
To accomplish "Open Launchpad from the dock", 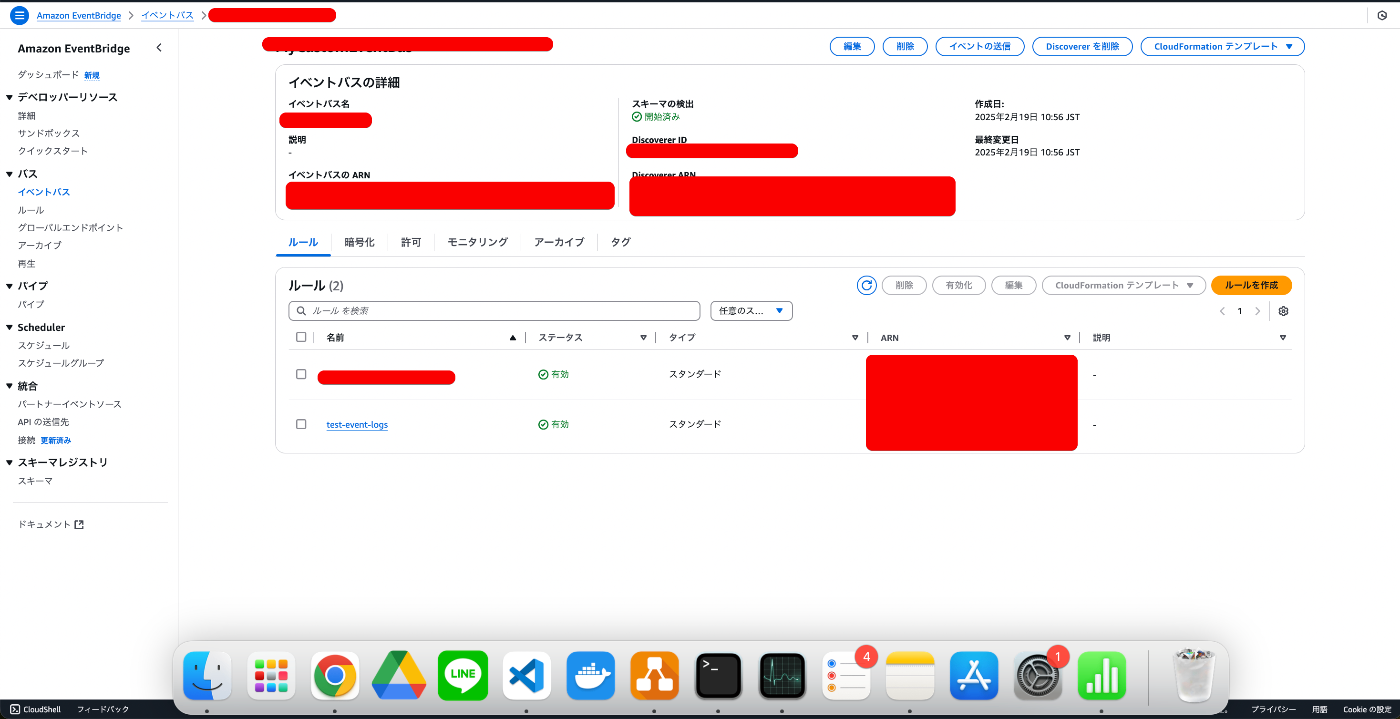I will coord(271,676).
